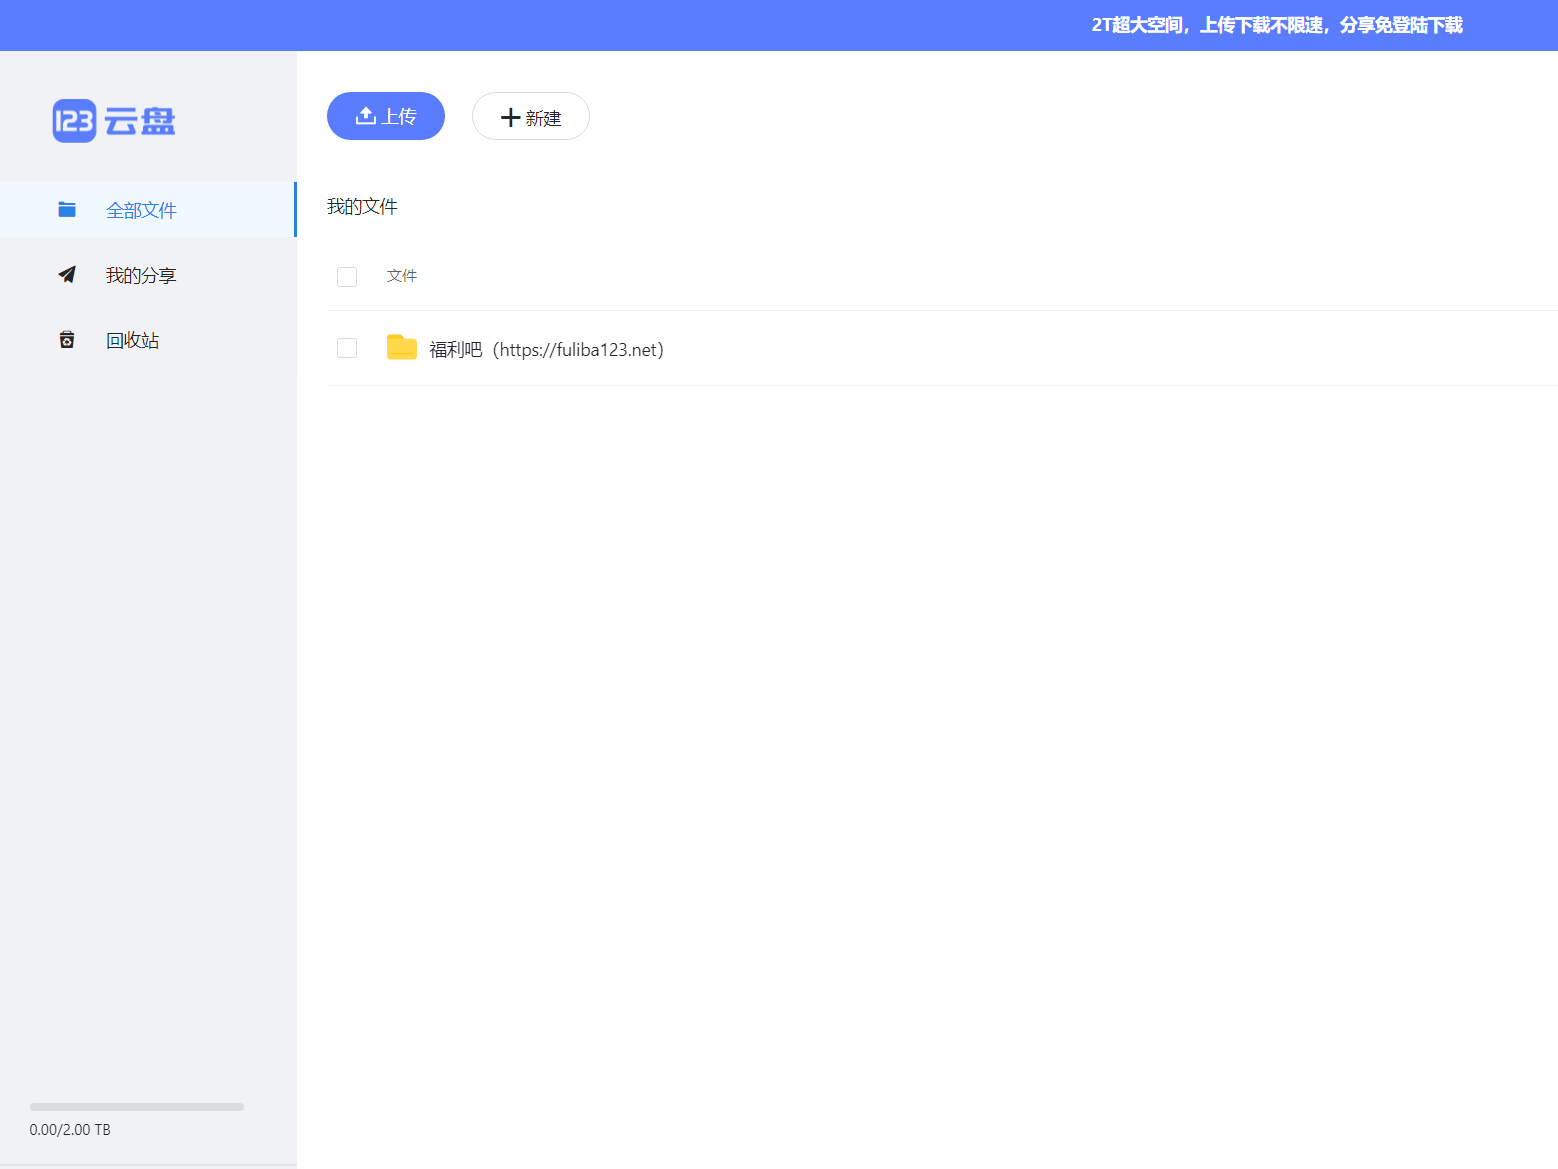Click the trash bin icon beside 回收站

(67, 340)
